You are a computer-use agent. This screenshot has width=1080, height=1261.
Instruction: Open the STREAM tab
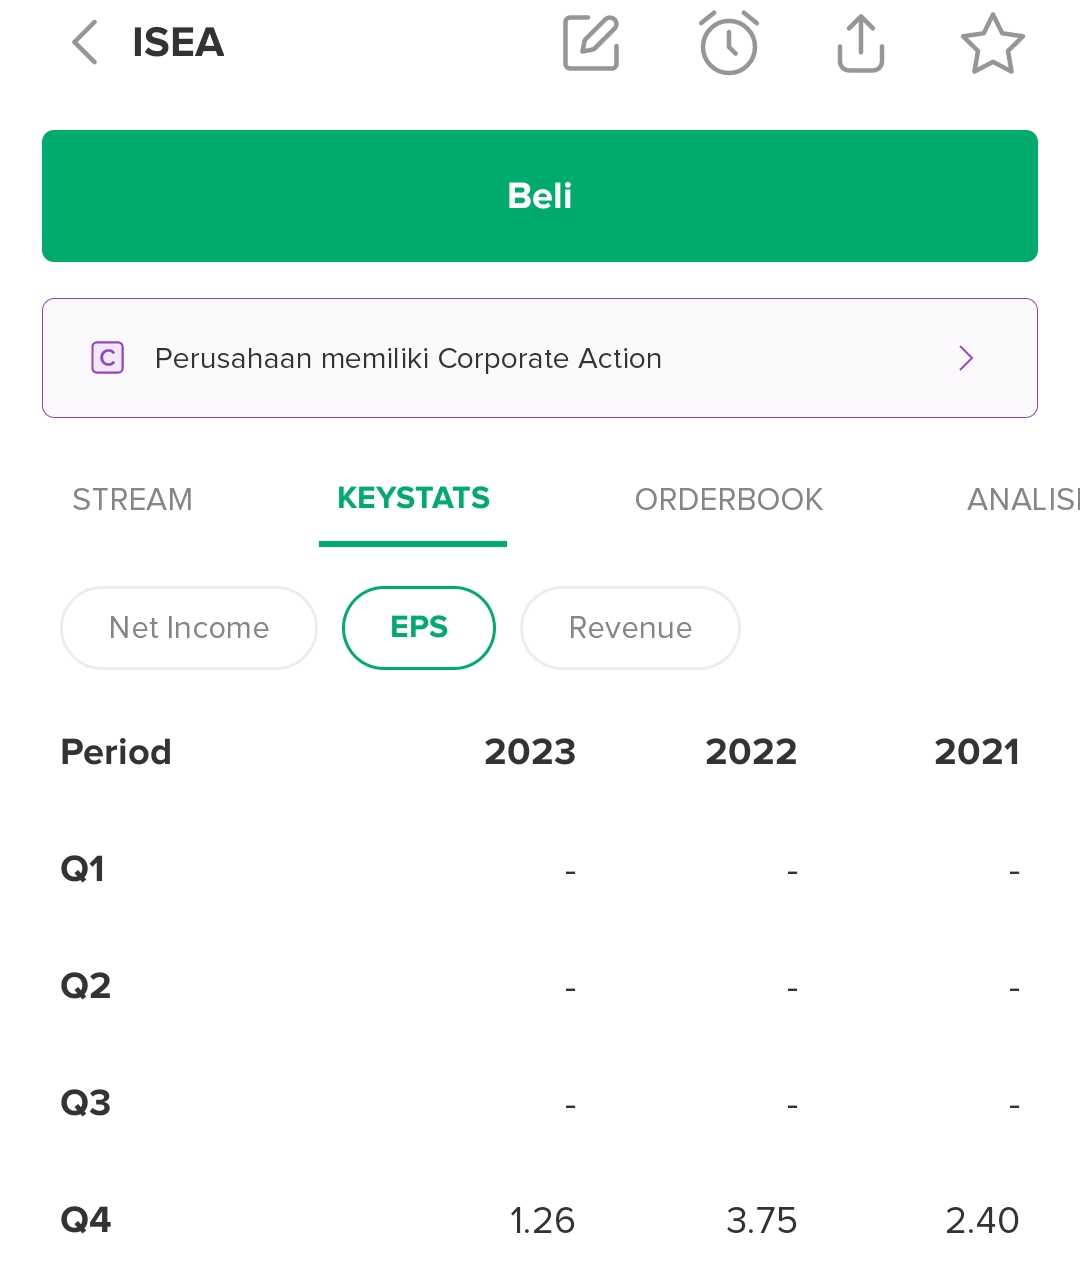131,500
